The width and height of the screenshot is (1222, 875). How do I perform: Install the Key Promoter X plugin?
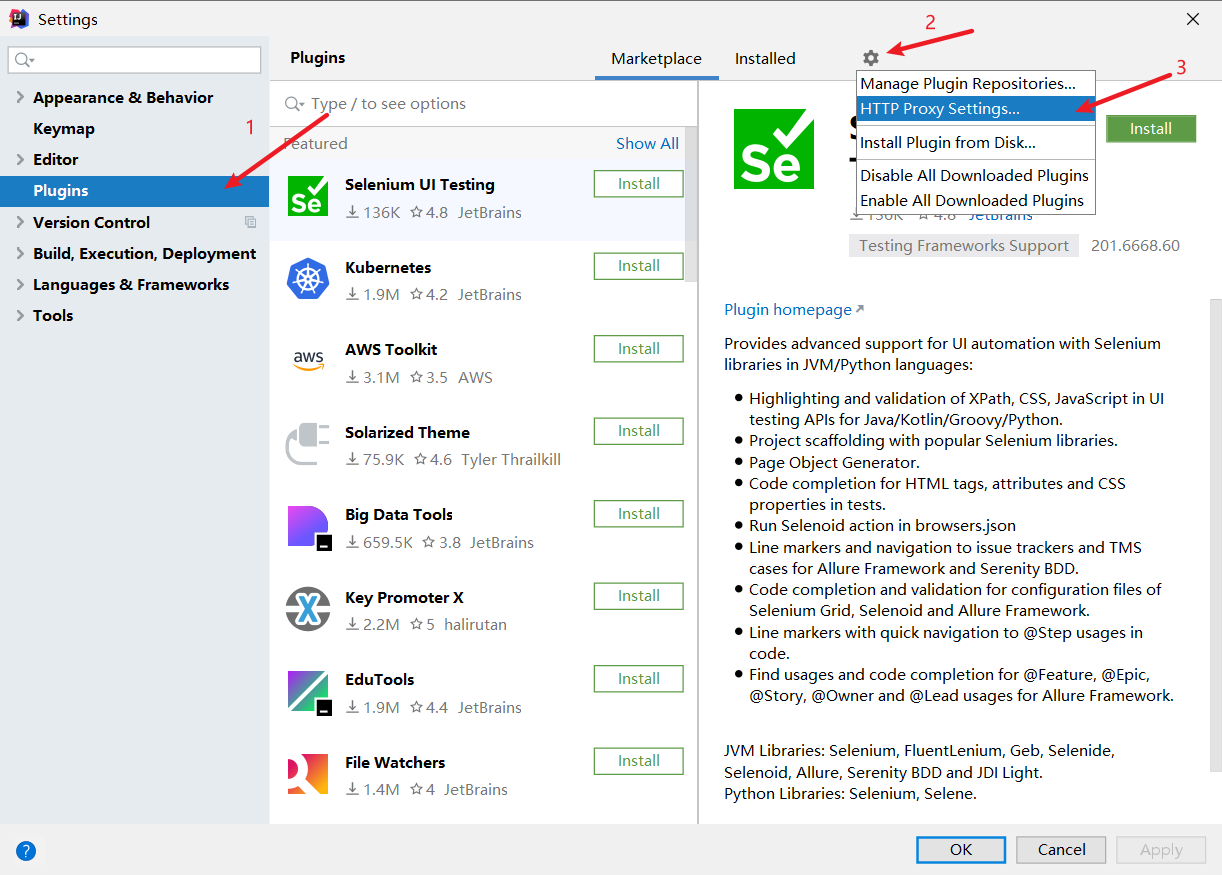tap(638, 596)
